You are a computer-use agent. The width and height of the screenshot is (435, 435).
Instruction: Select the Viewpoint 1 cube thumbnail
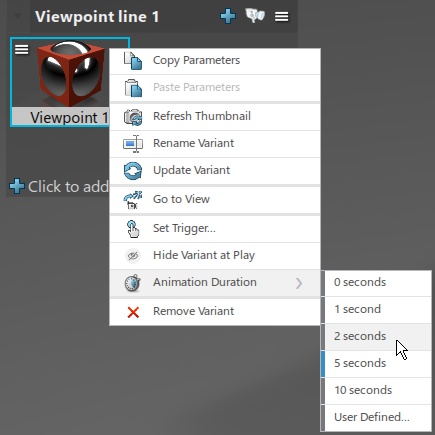tap(70, 73)
